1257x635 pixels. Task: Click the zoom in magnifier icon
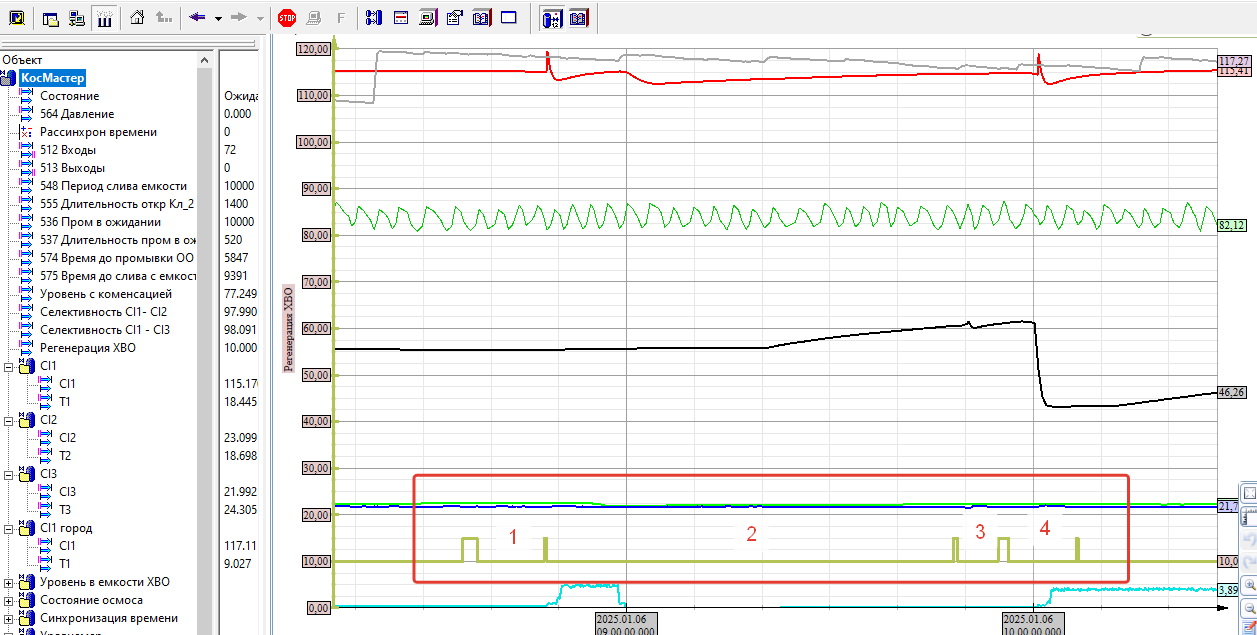tap(1249, 586)
